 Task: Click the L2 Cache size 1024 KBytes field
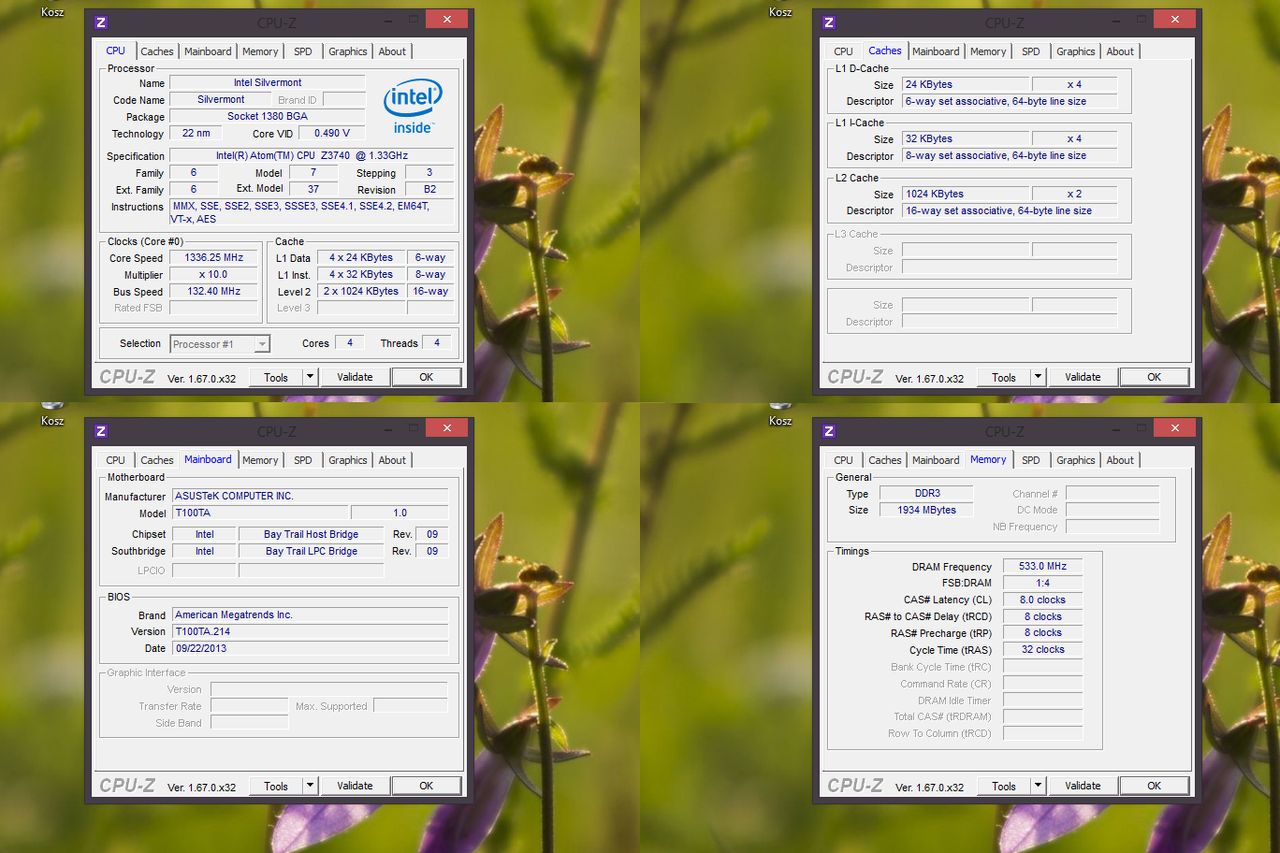[965, 194]
